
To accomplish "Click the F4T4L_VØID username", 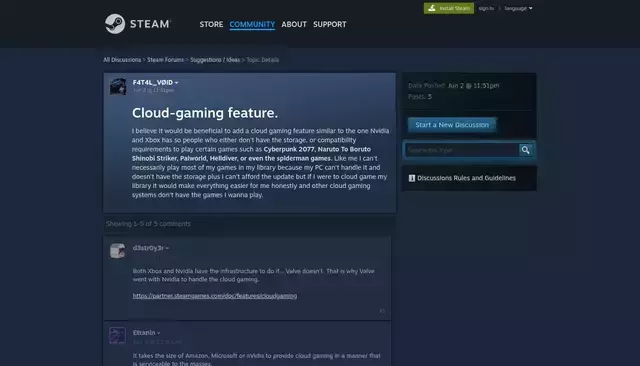I will pyautogui.click(x=152, y=82).
